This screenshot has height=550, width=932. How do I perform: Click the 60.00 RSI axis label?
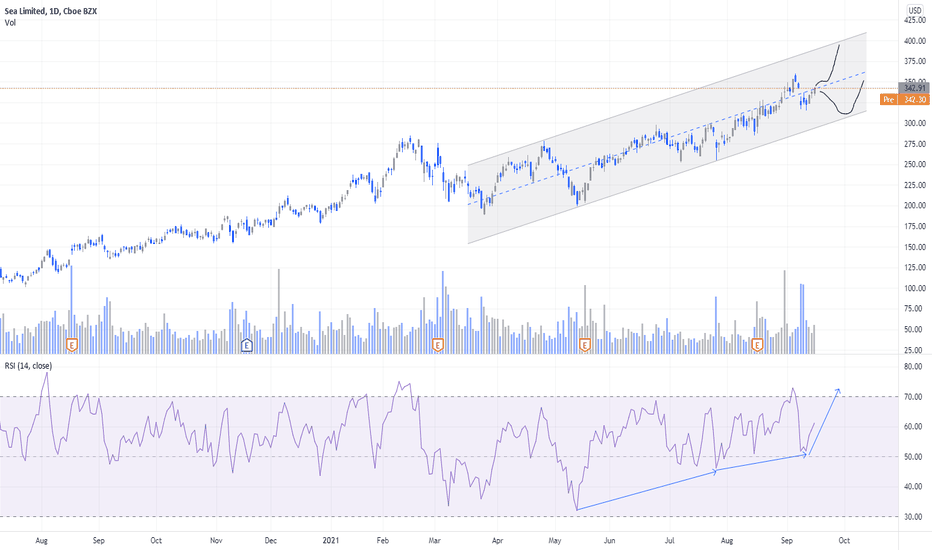pyautogui.click(x=913, y=426)
